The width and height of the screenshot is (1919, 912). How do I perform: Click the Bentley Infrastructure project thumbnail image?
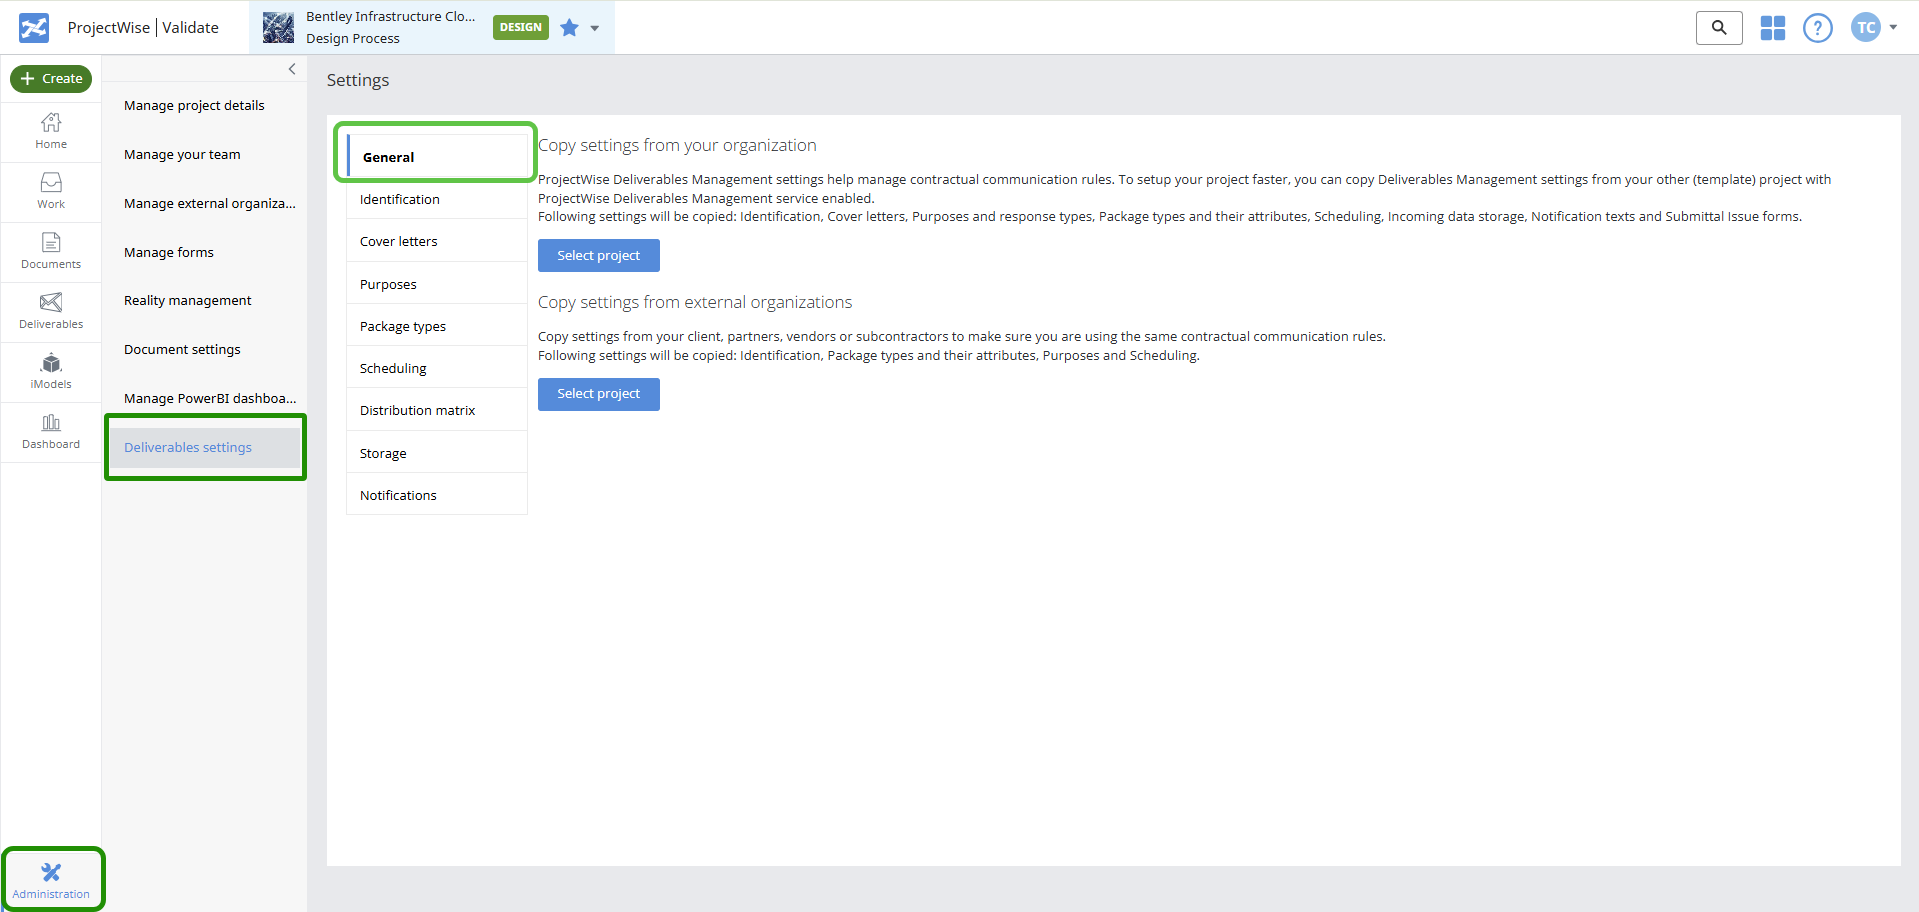tap(277, 27)
